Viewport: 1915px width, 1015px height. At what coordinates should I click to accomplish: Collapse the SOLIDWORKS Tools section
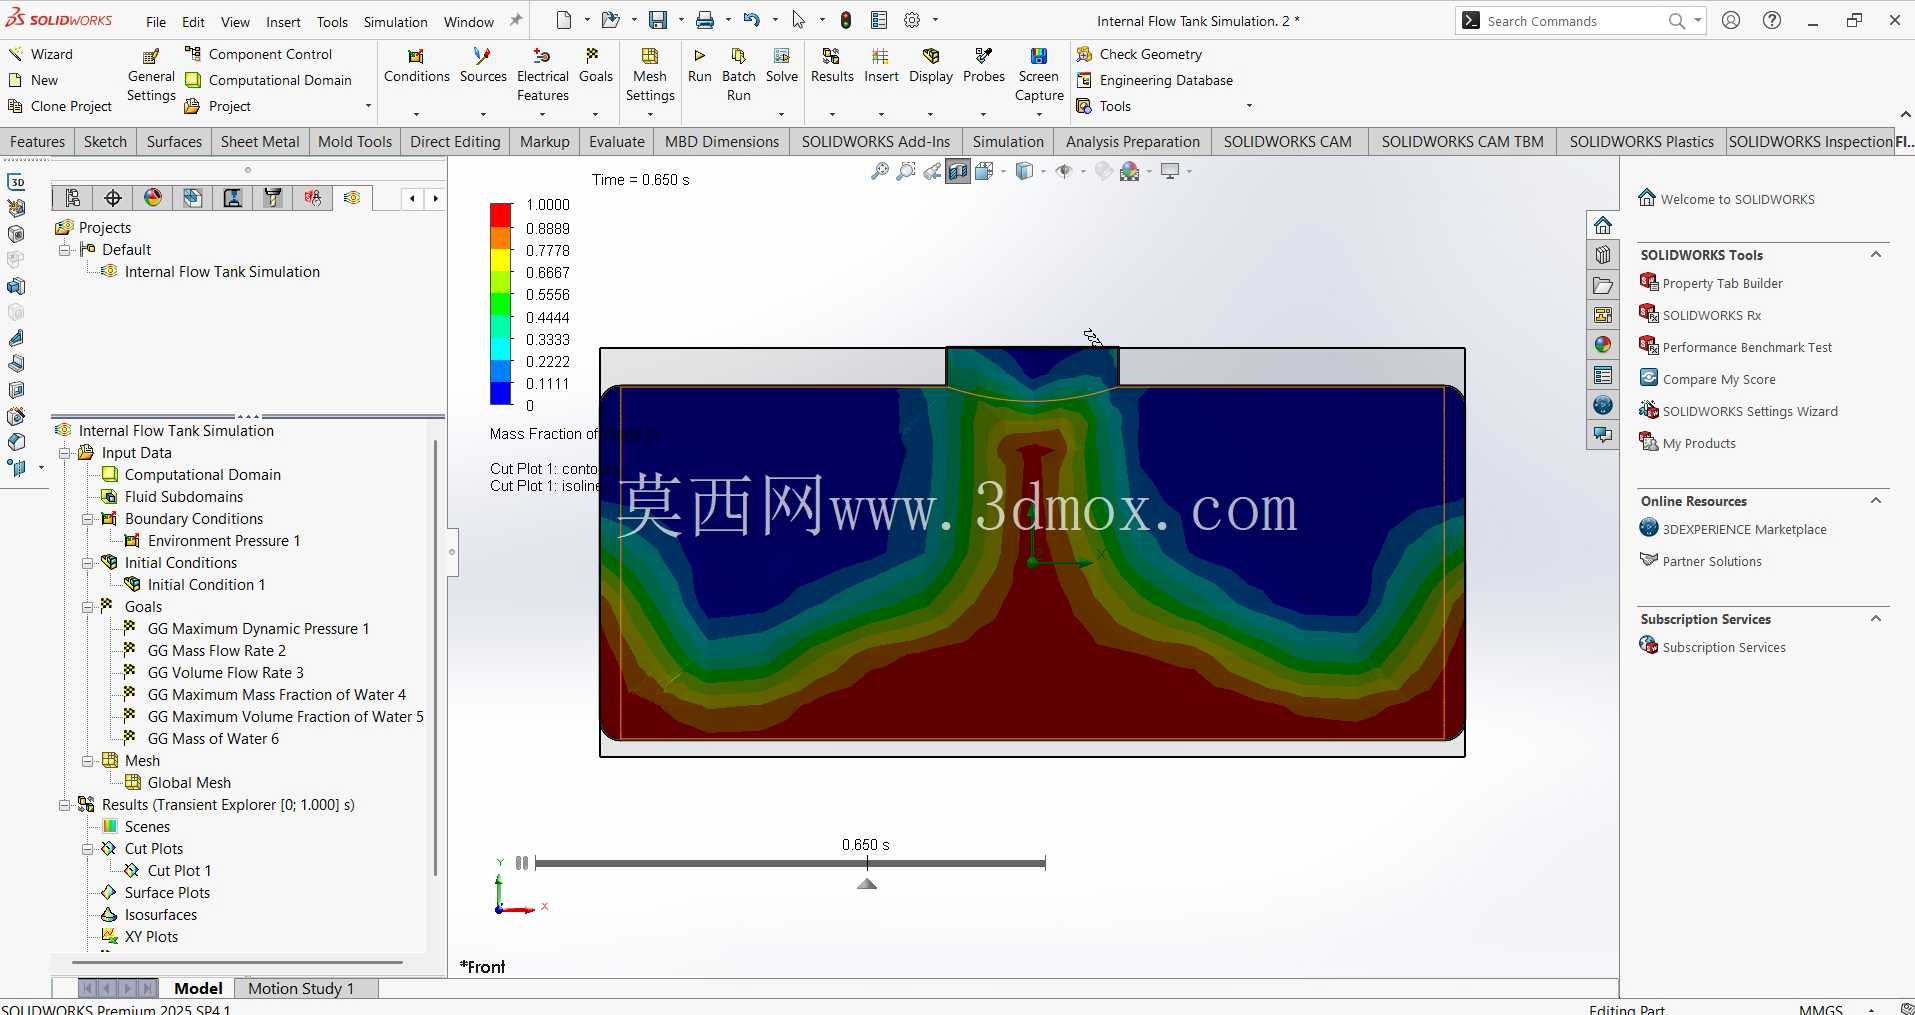click(x=1876, y=255)
